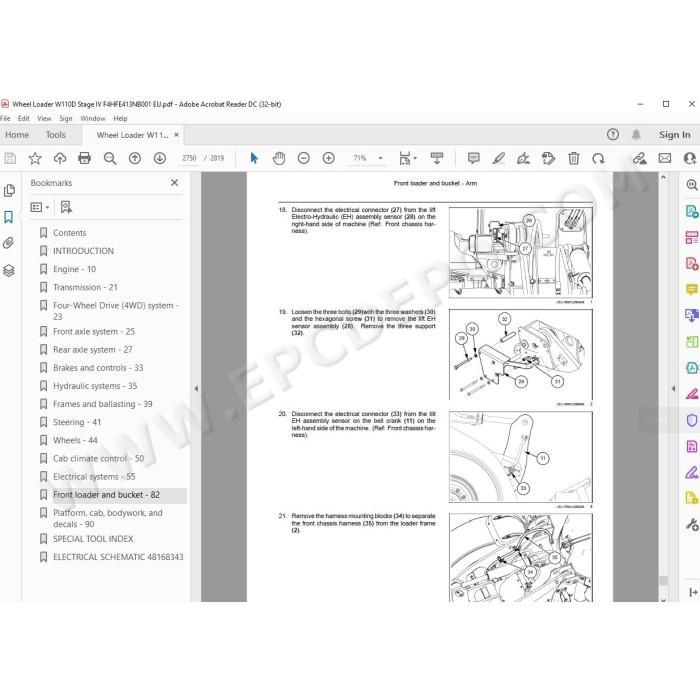The width and height of the screenshot is (700, 700).
Task: Click the Print file icon
Action: [84, 158]
